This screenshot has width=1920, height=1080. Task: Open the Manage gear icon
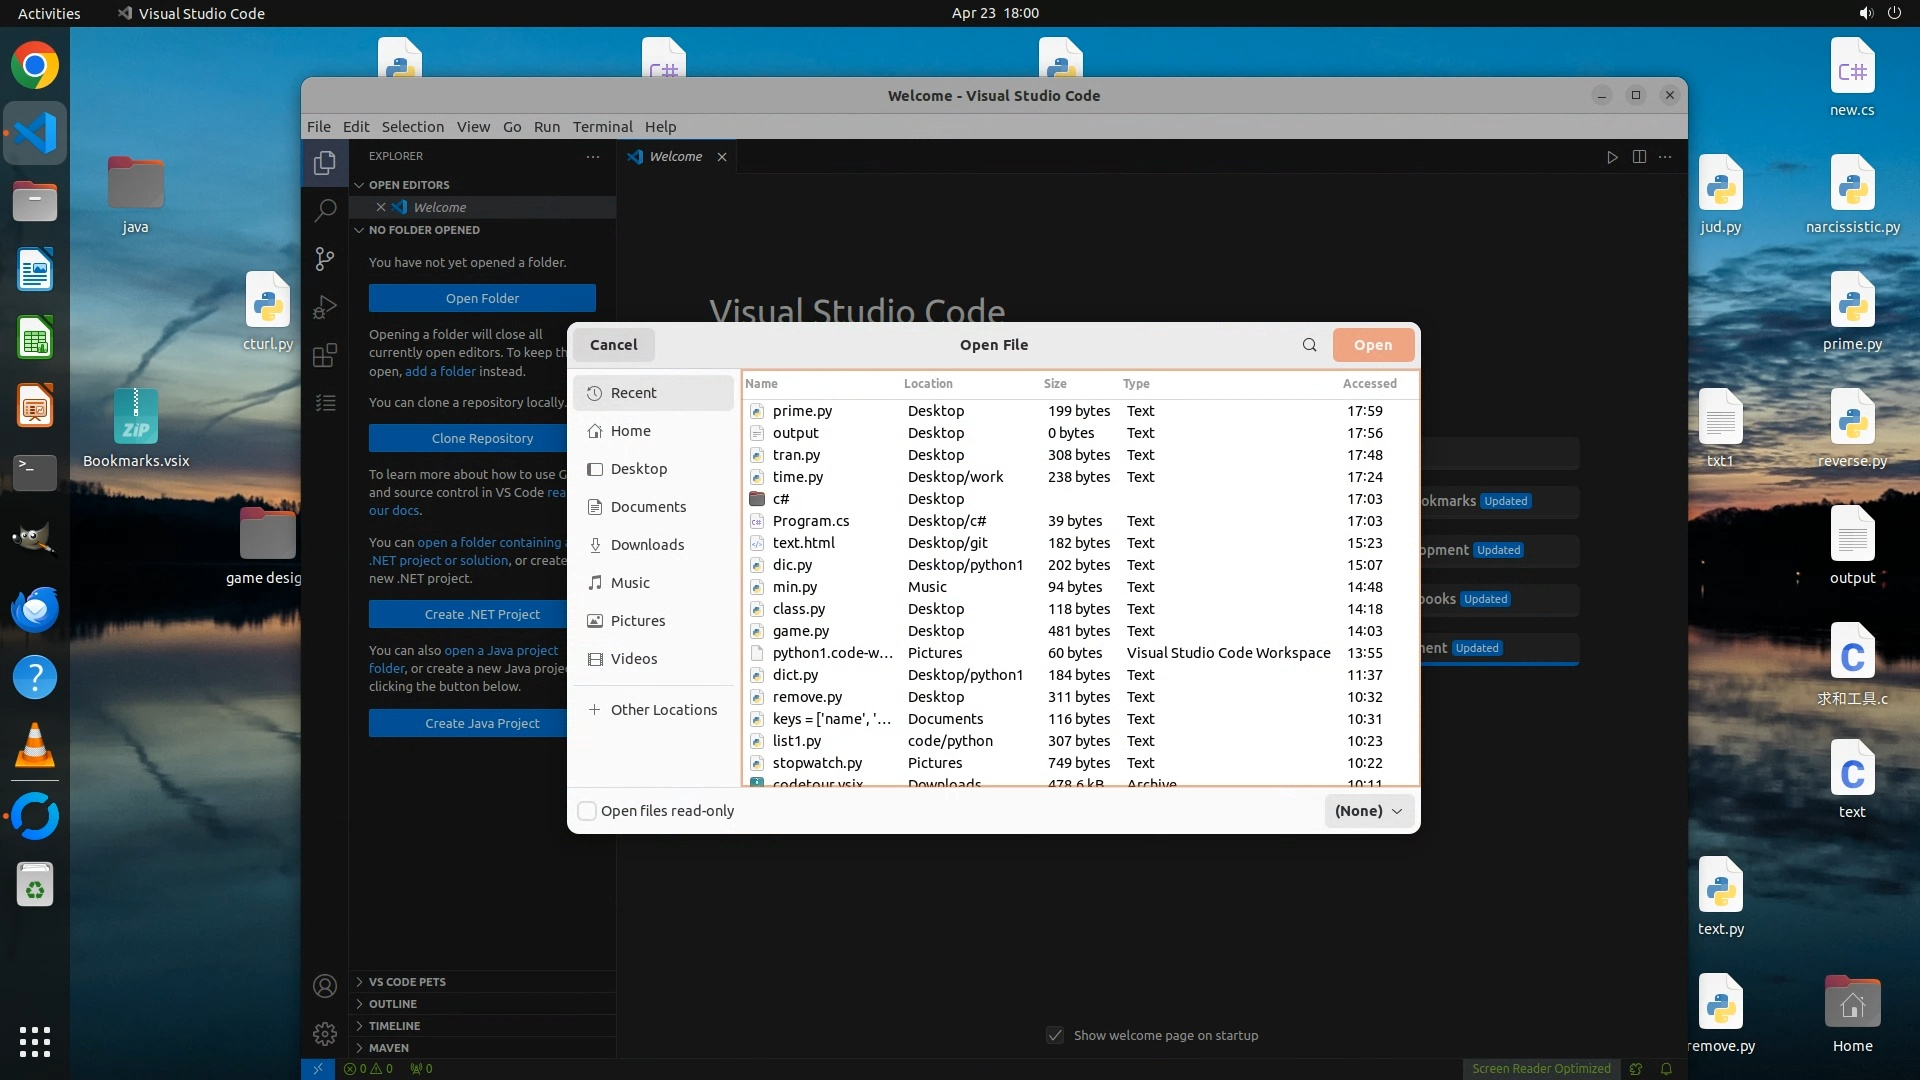pyautogui.click(x=325, y=1033)
